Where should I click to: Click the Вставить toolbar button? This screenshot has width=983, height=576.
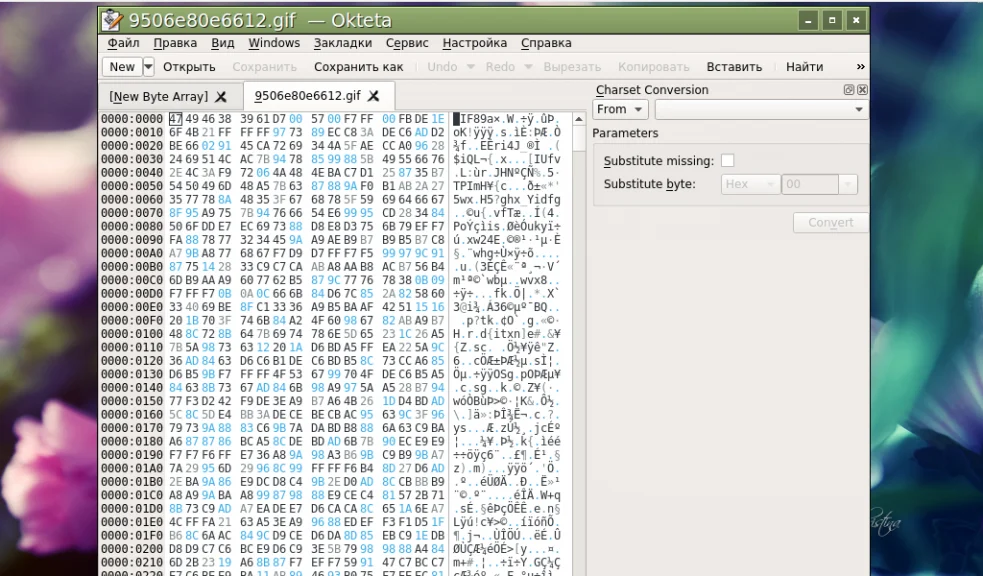[734, 67]
